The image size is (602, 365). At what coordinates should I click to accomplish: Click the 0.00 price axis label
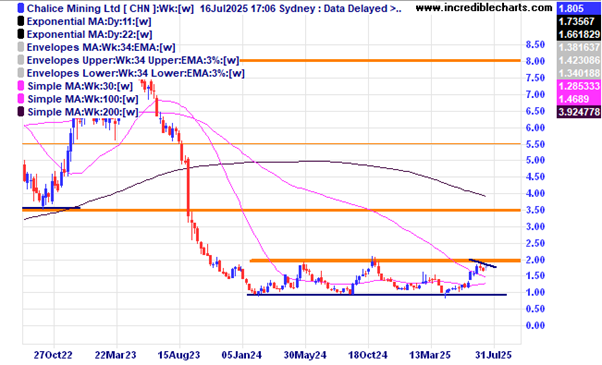click(535, 325)
